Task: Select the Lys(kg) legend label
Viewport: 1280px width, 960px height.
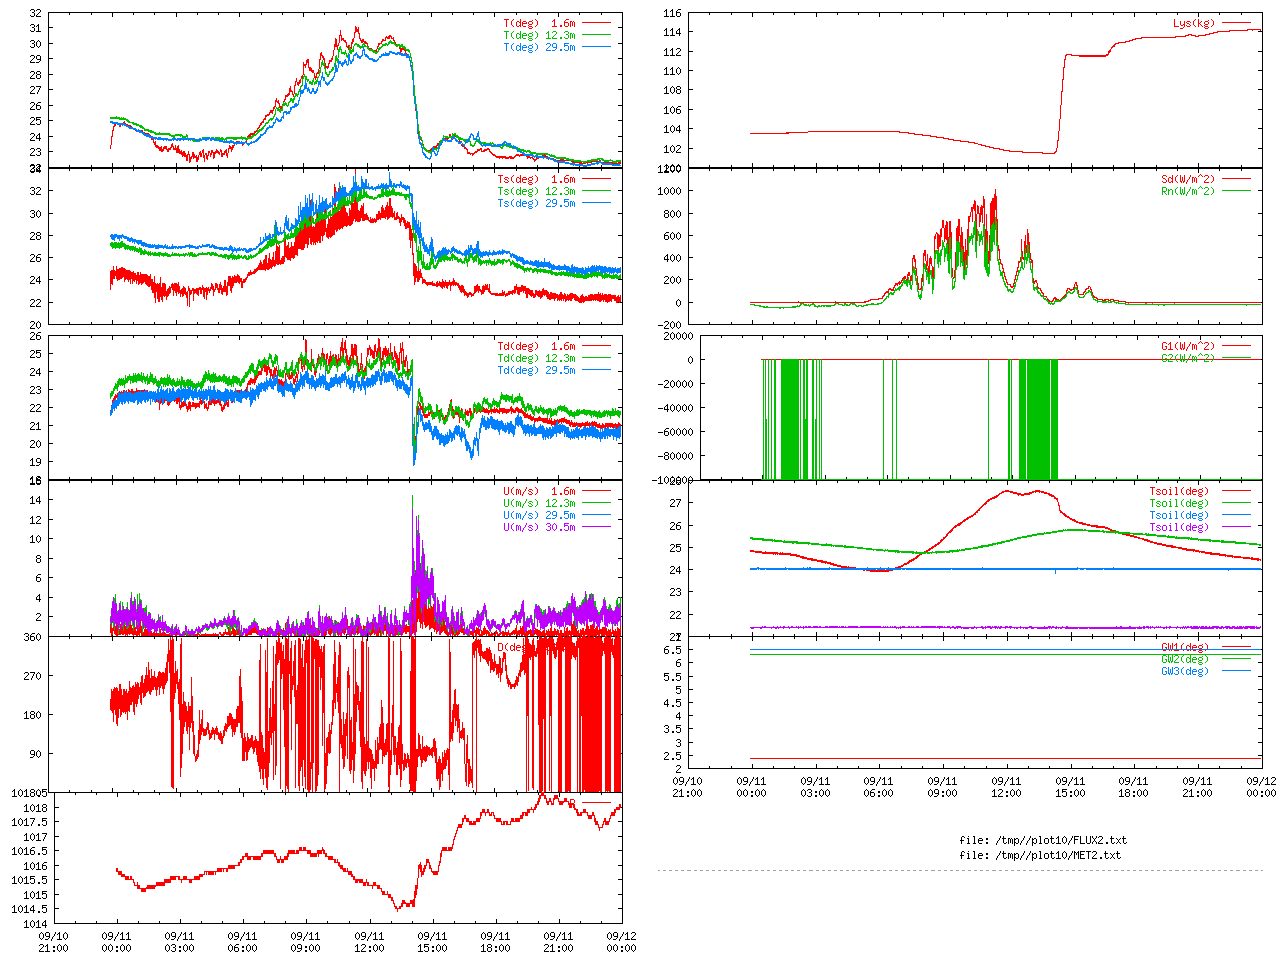Action: 1195,23
